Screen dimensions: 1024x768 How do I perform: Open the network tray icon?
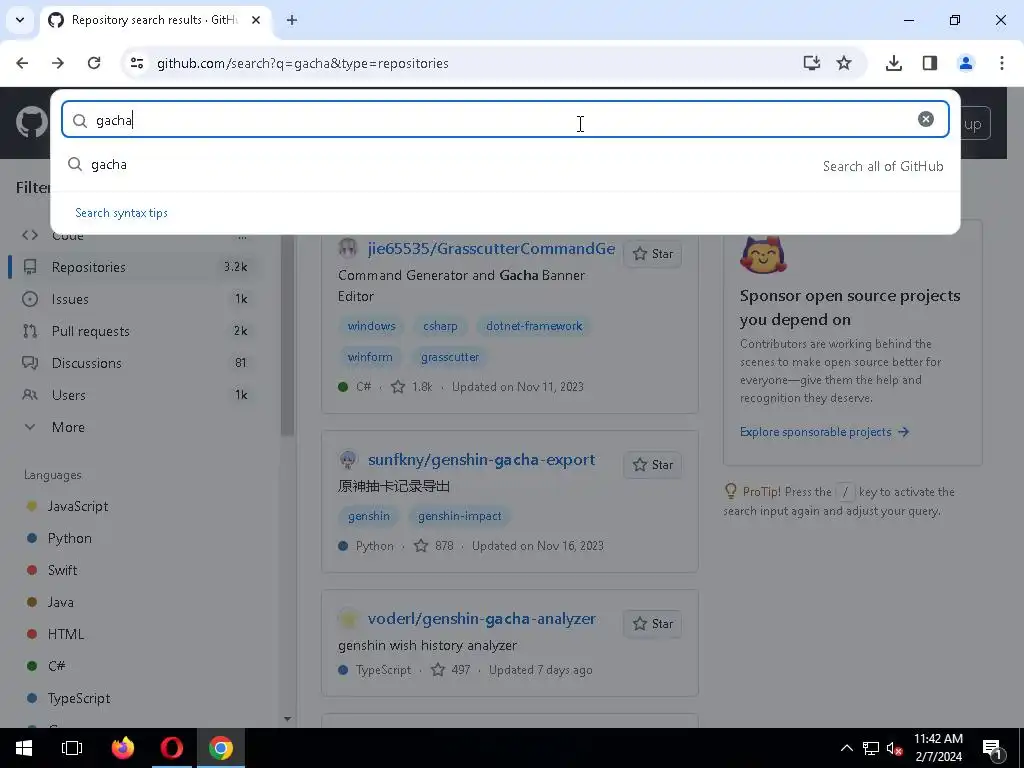tap(871, 748)
